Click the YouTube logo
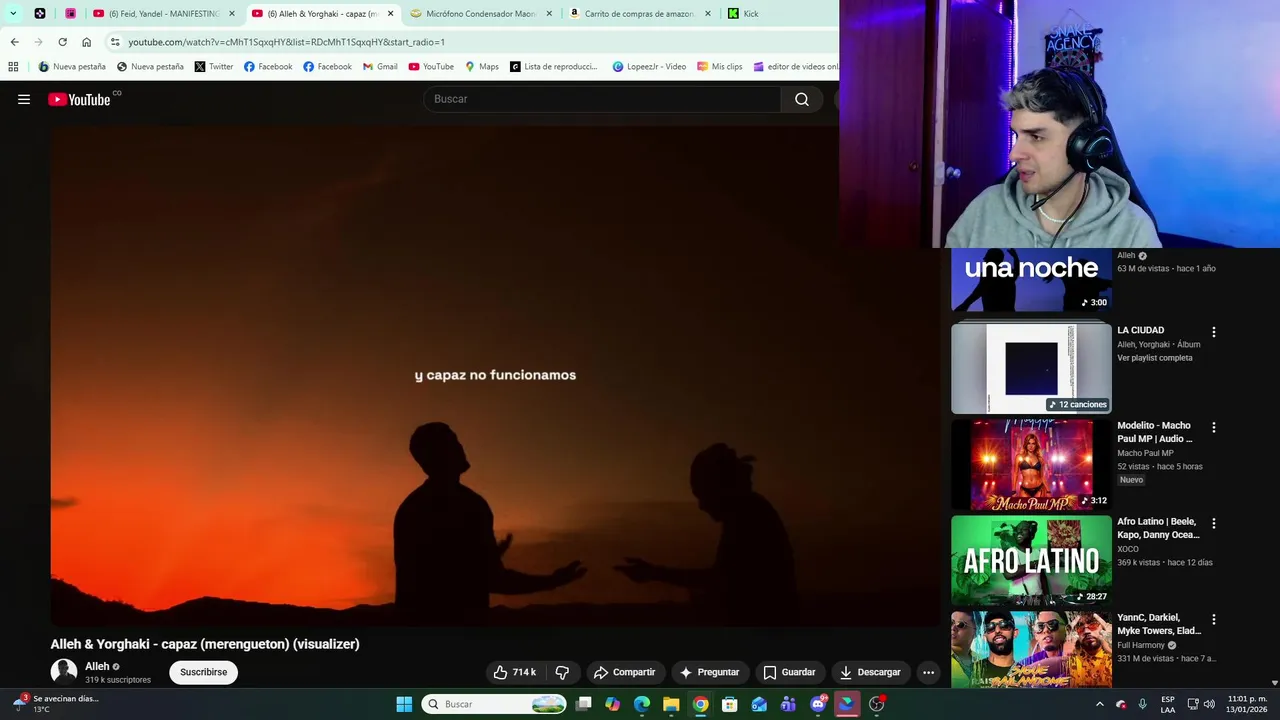 pyautogui.click(x=80, y=99)
